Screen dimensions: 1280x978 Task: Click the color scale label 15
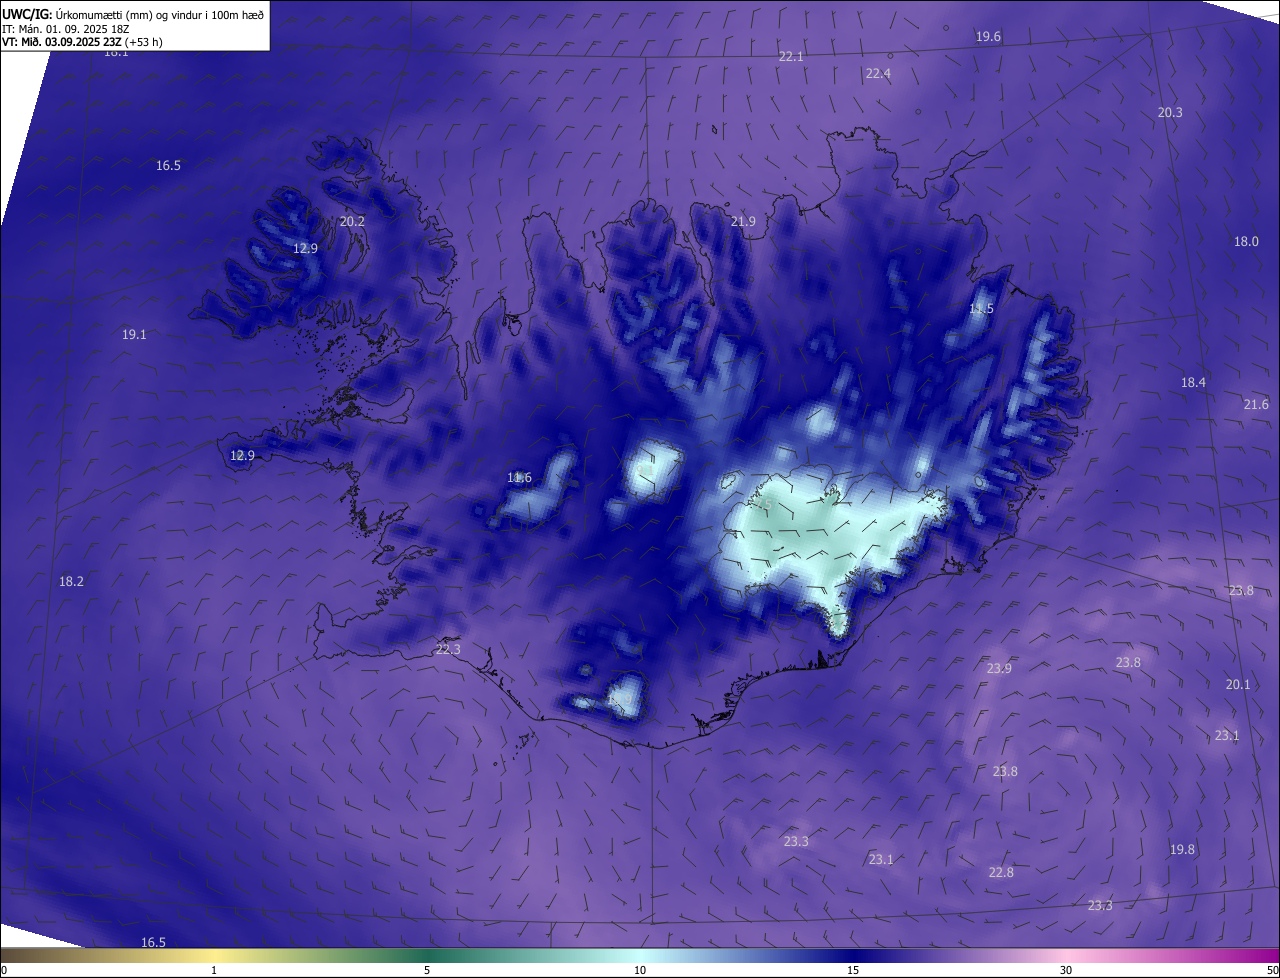pos(853,970)
